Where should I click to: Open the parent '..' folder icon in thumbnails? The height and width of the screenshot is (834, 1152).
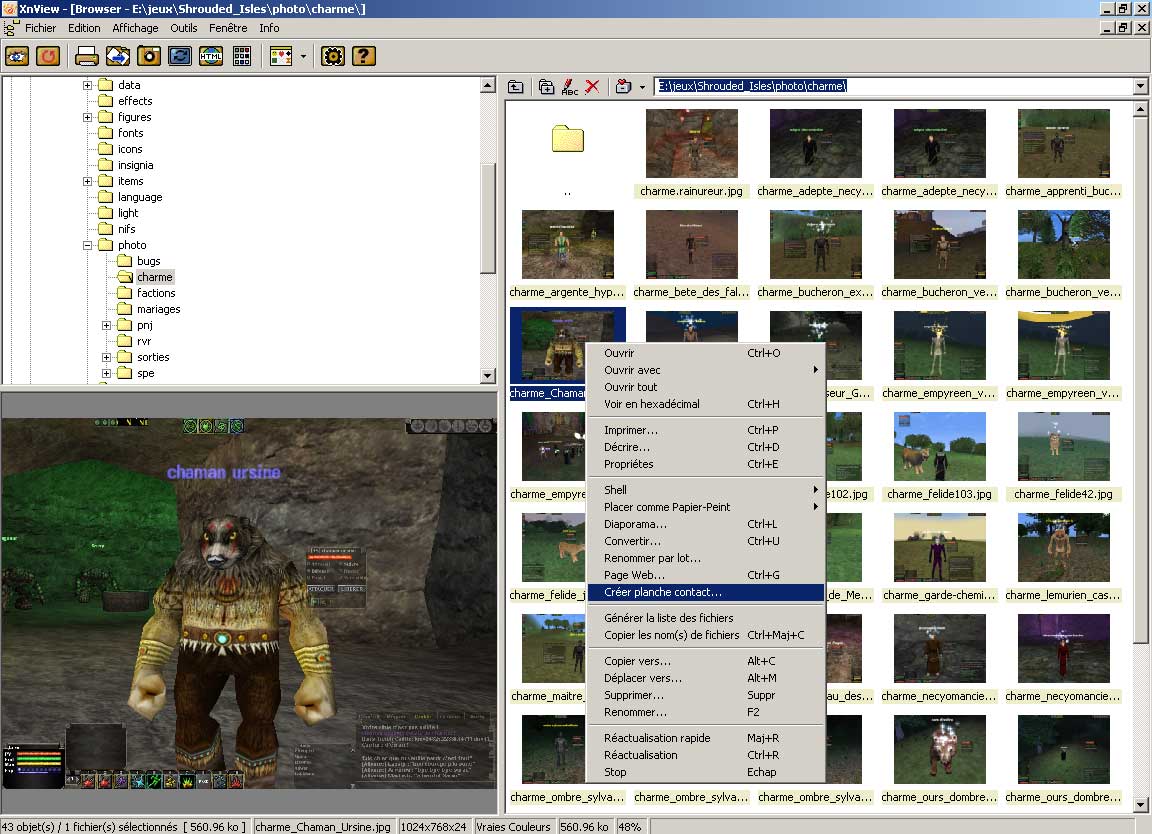coord(568,138)
